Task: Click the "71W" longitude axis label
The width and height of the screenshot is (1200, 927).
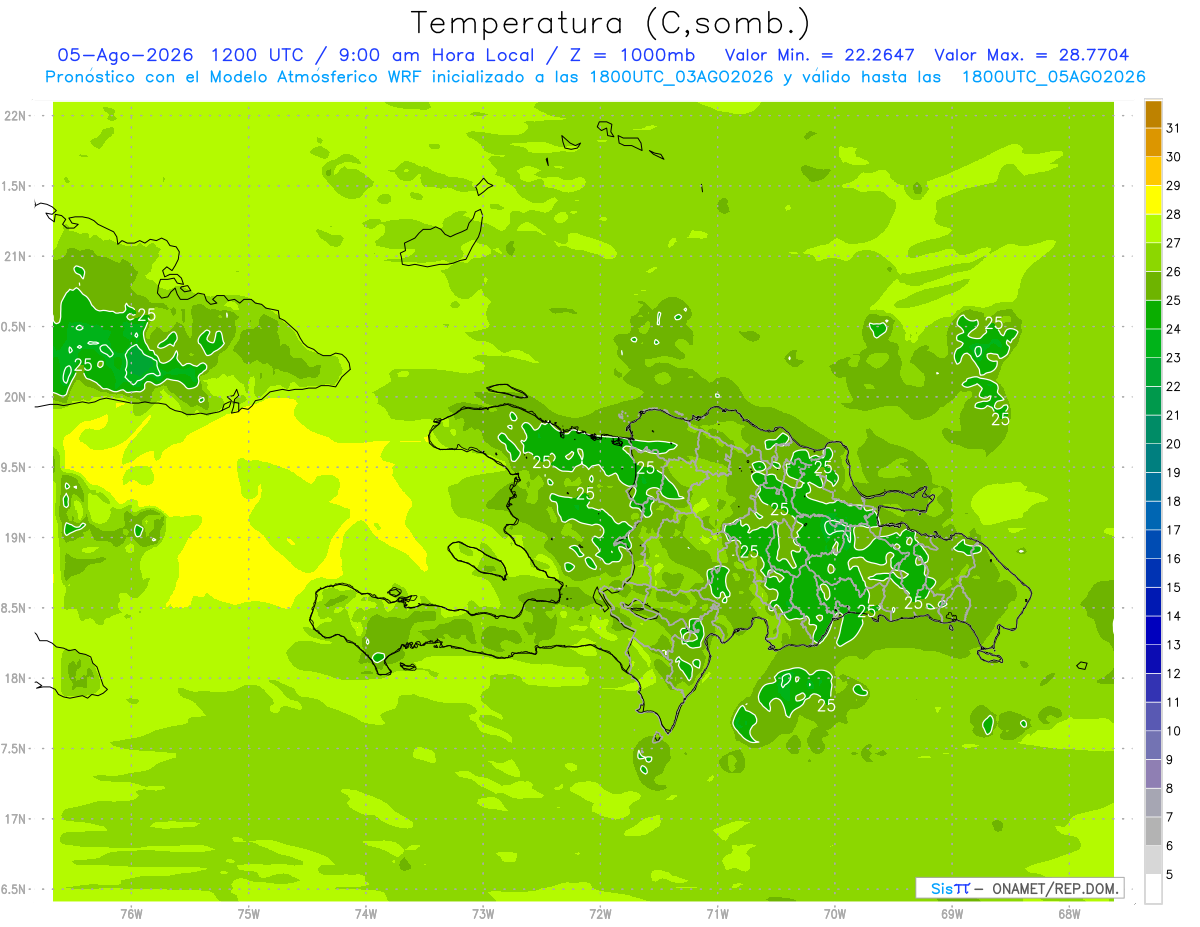Action: point(717,913)
